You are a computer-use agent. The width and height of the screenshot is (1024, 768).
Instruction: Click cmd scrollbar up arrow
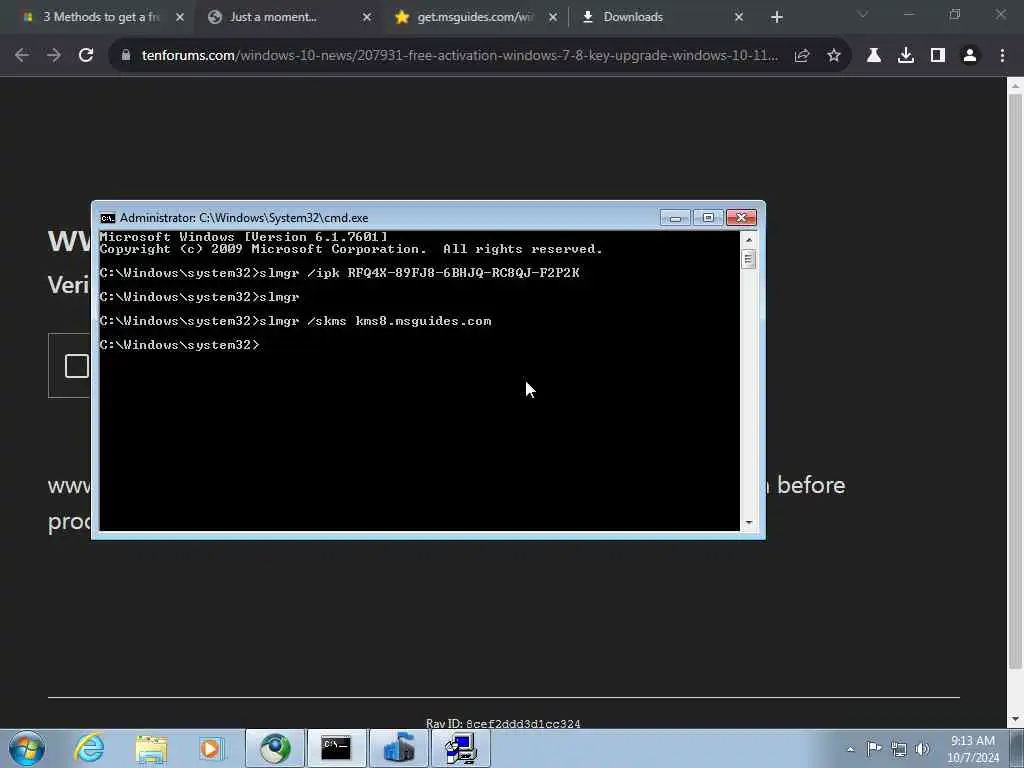click(748, 240)
